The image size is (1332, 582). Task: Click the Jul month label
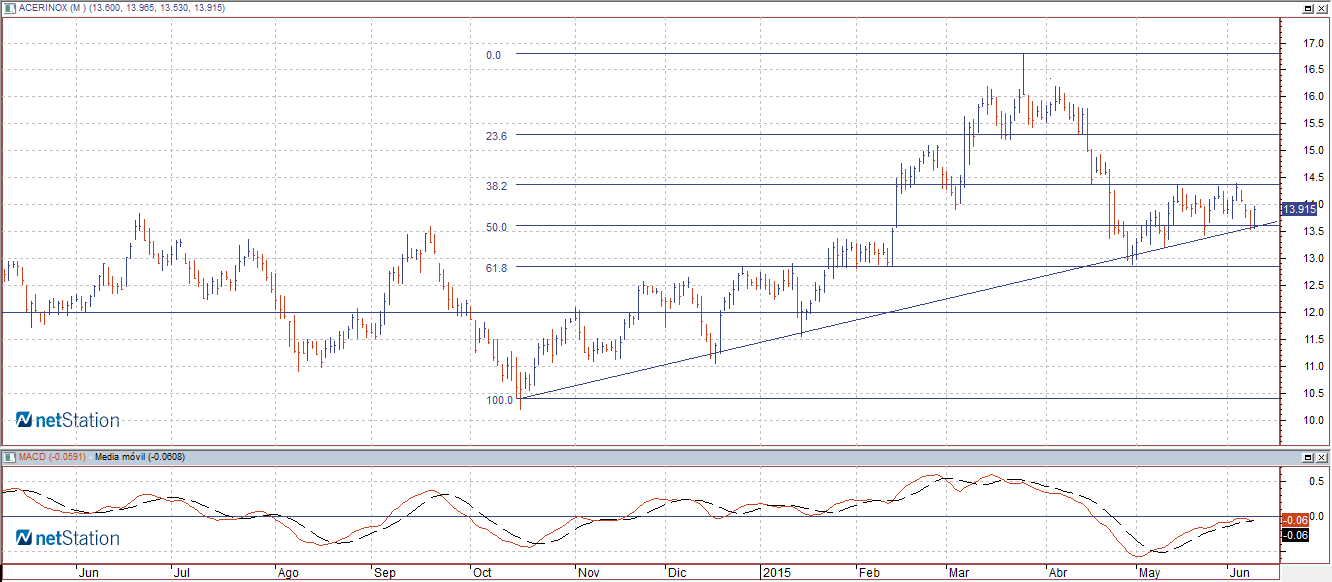[181, 574]
